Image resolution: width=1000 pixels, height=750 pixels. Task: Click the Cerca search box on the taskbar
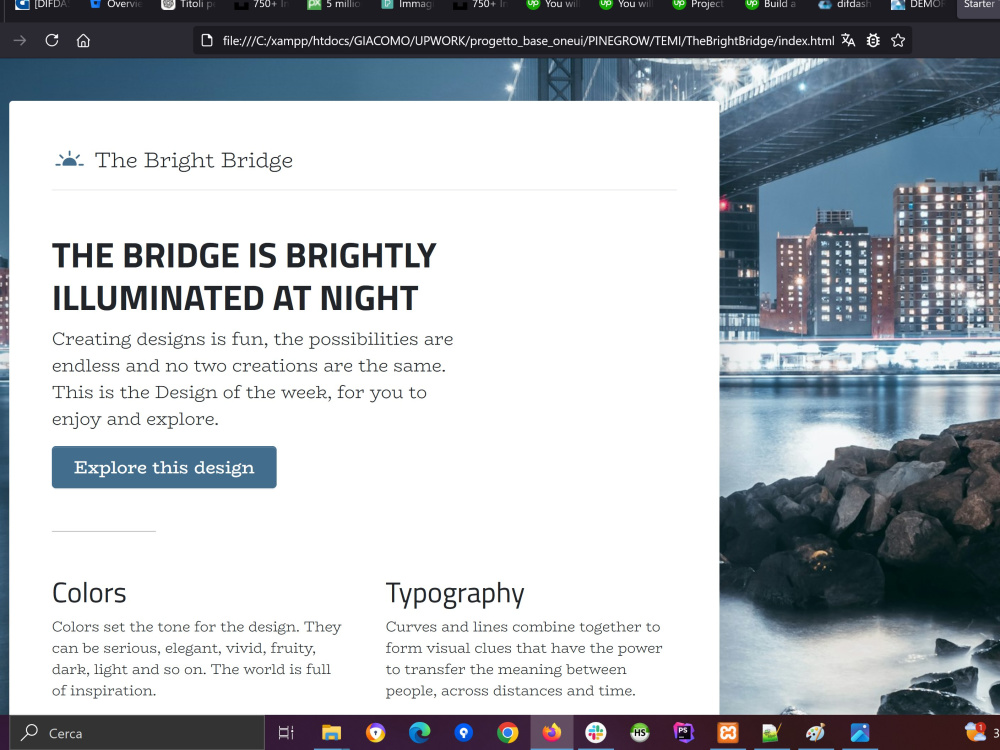(136, 733)
